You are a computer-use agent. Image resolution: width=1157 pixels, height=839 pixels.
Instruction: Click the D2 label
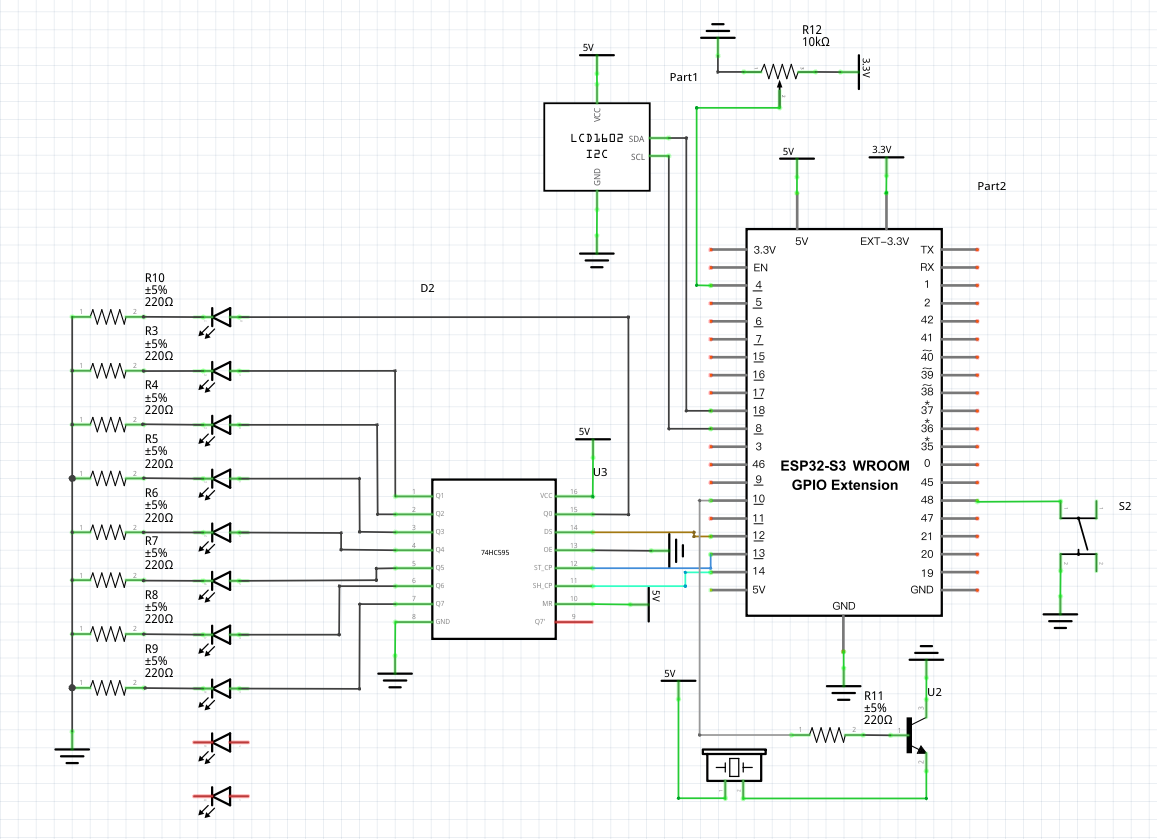427,288
